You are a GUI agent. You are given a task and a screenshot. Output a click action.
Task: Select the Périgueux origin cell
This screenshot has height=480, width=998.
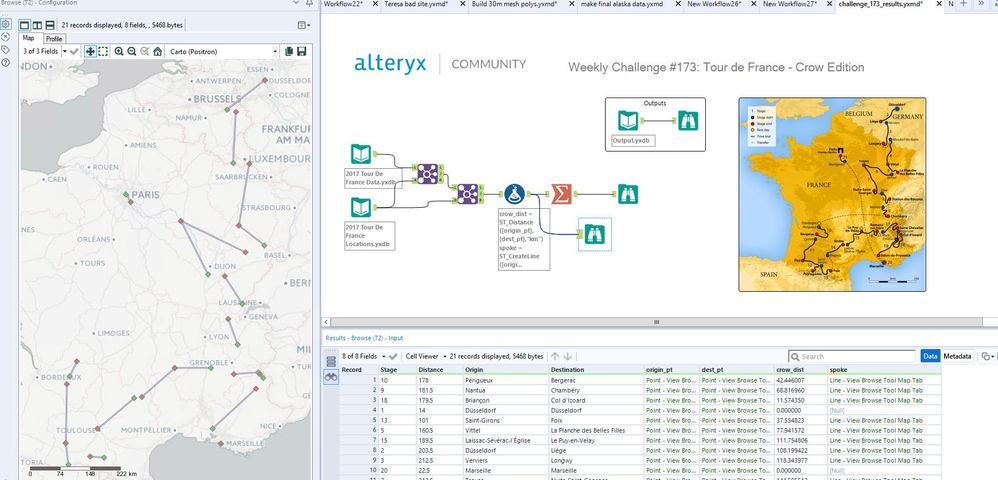point(505,380)
